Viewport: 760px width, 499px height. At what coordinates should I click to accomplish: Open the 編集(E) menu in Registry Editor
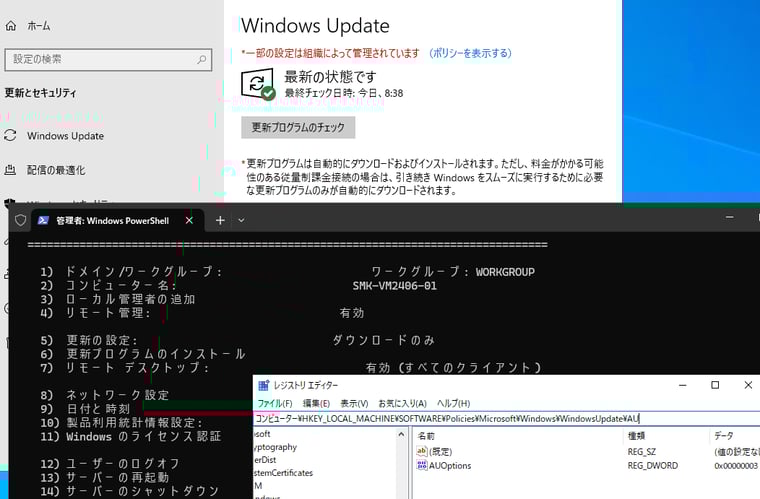pos(316,403)
